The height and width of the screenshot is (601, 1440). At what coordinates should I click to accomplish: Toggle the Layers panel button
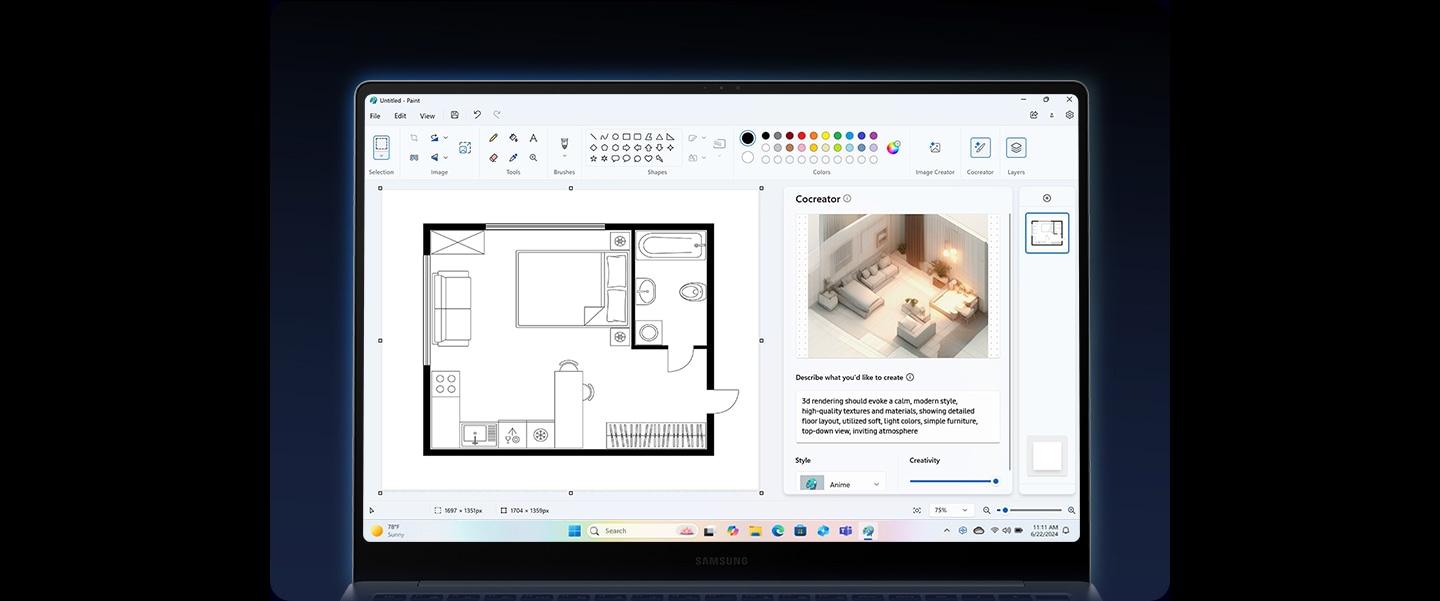1016,147
